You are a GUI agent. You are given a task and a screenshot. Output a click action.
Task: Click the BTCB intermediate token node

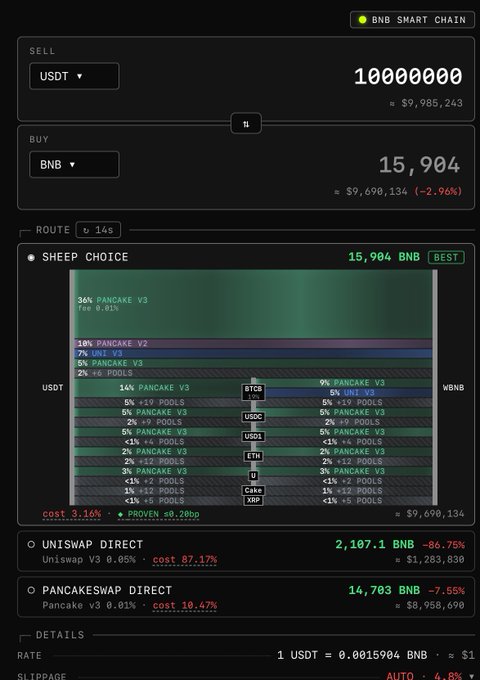pos(253,392)
